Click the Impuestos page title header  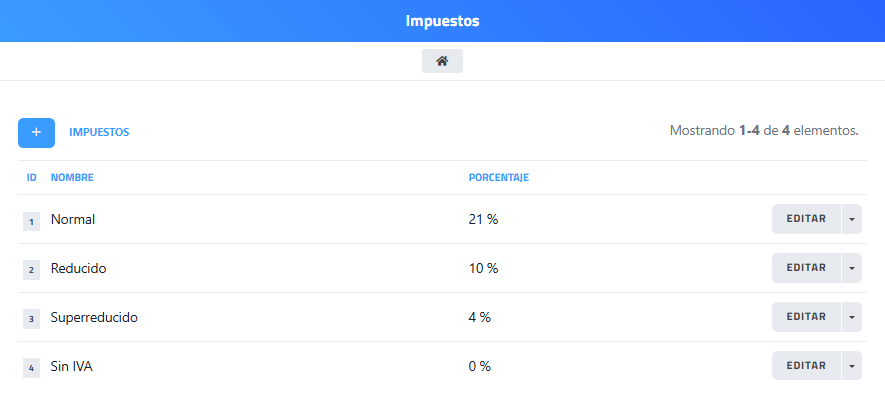click(x=442, y=21)
